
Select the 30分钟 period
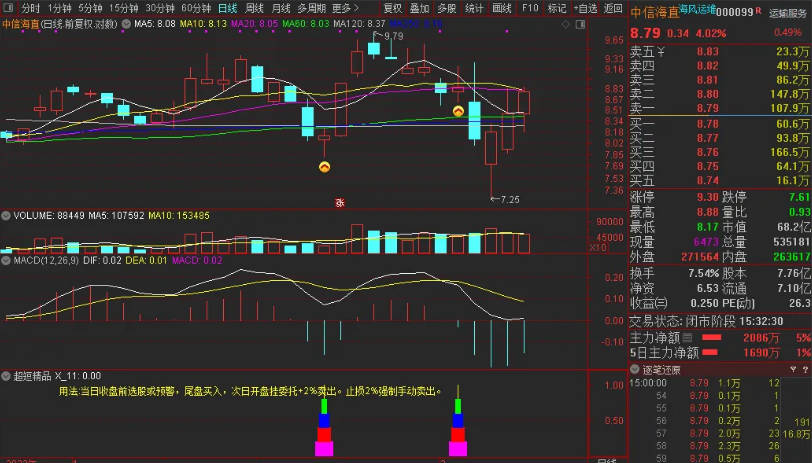160,8
